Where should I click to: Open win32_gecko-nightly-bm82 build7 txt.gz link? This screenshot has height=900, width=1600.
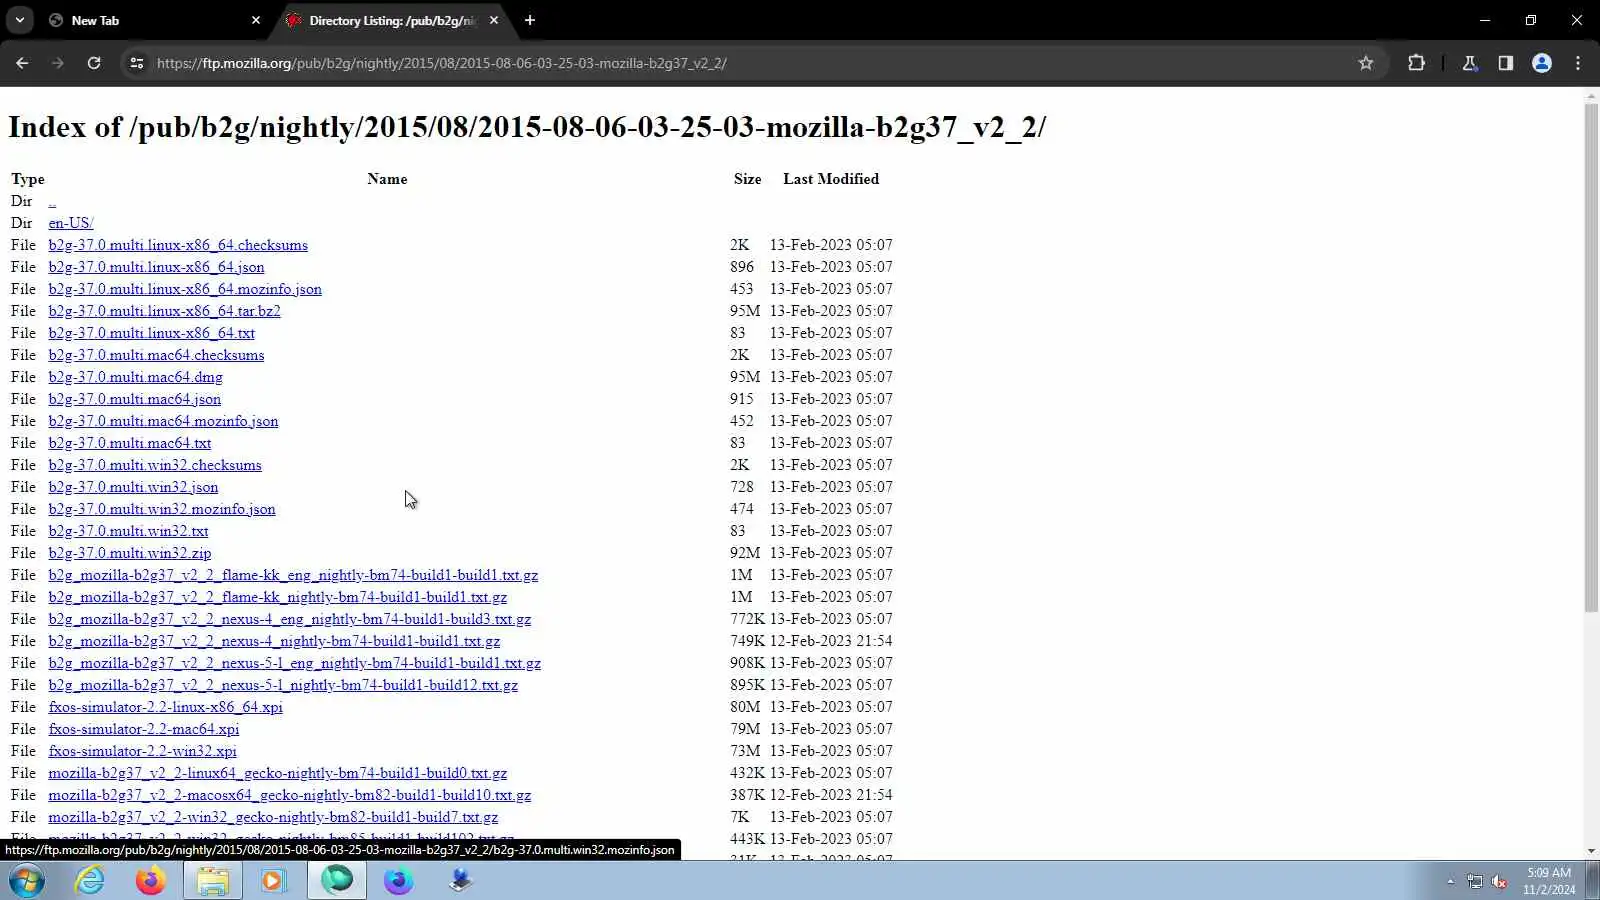pos(273,817)
